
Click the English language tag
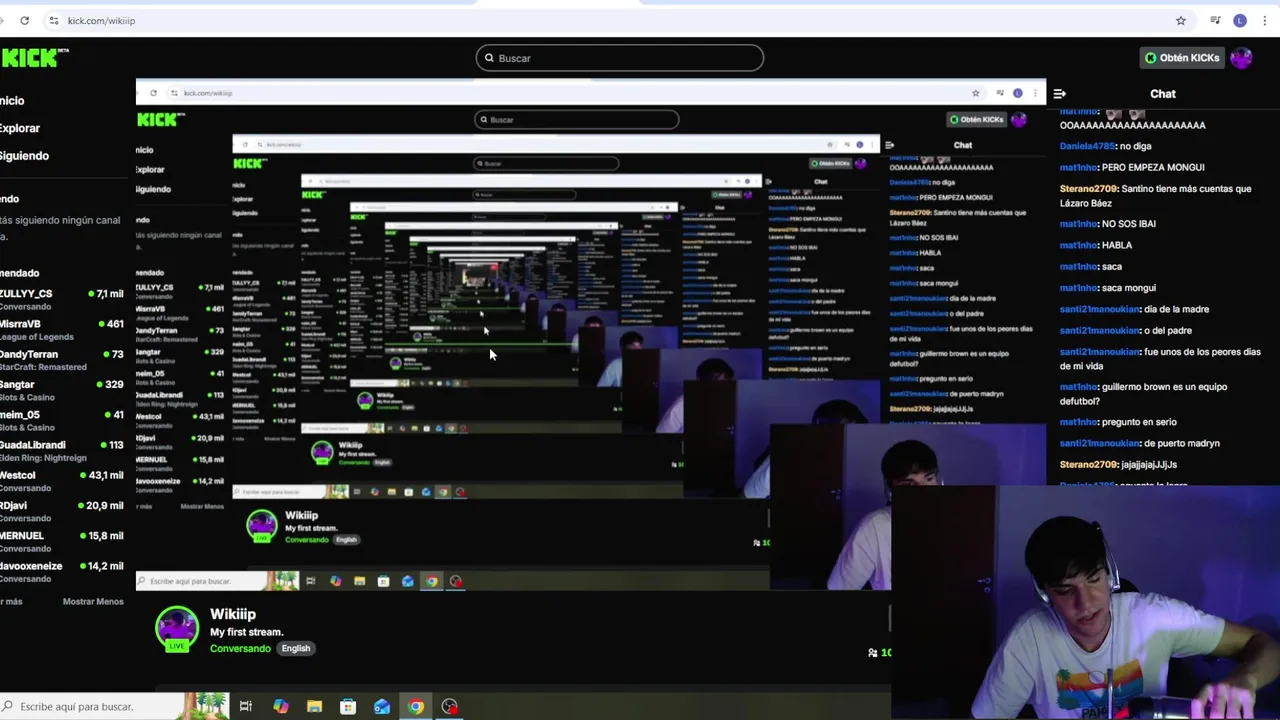(x=296, y=648)
